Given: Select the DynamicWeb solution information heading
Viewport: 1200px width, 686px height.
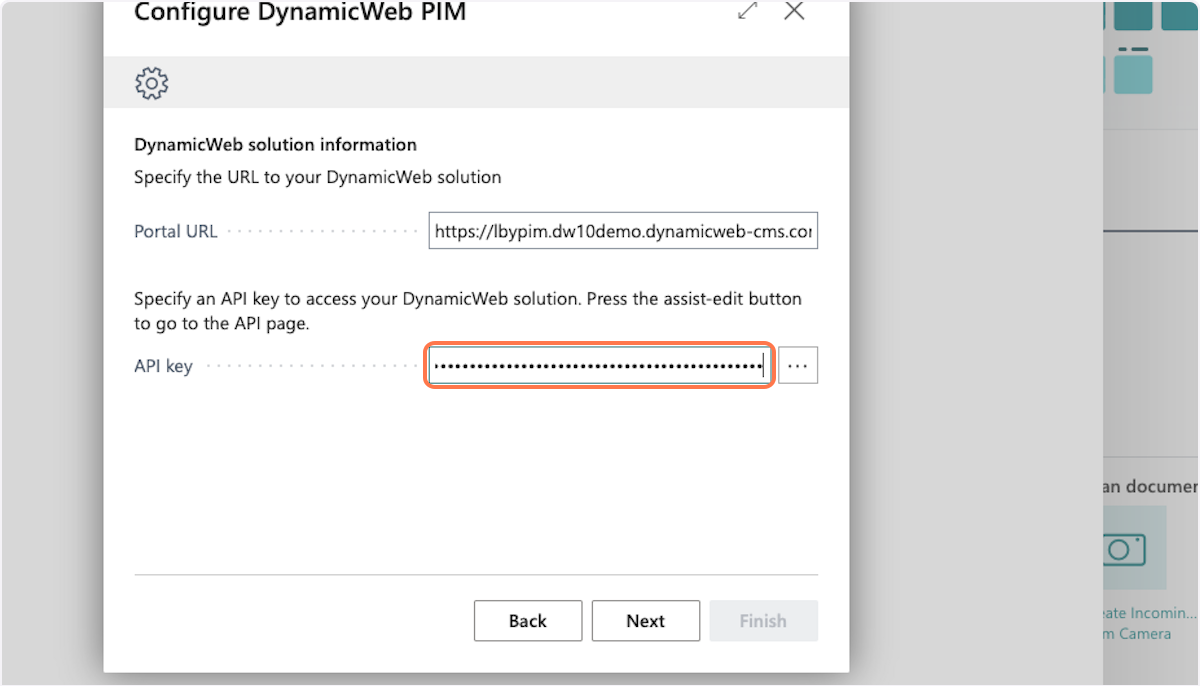Looking at the screenshot, I should coord(275,145).
